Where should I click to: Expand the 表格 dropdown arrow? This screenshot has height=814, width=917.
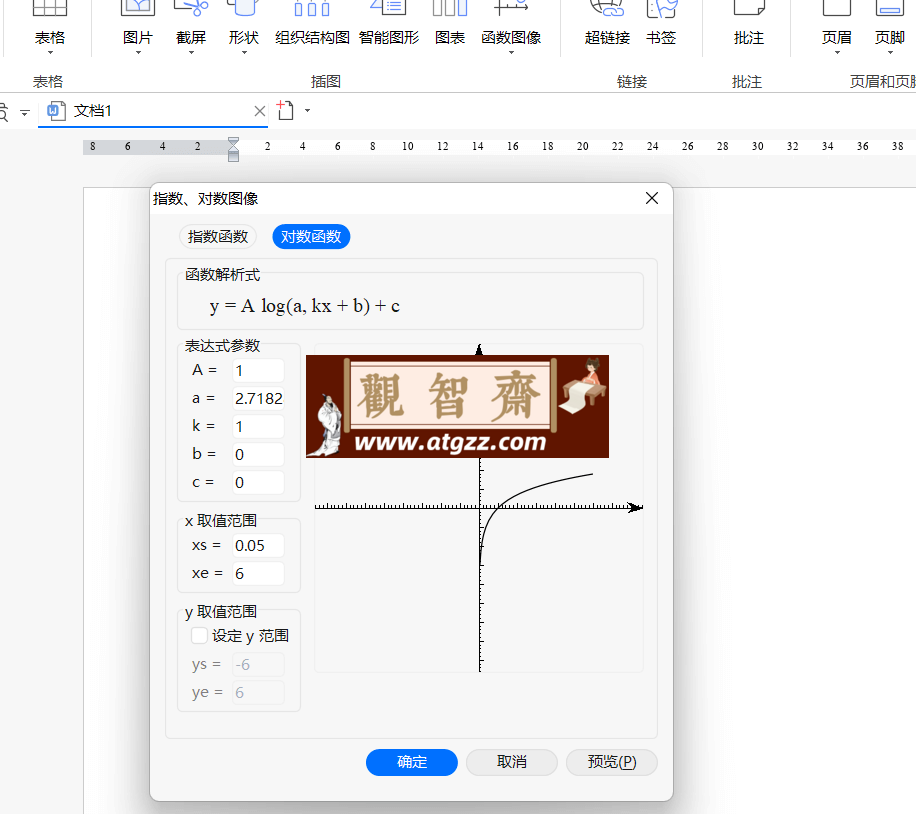[x=50, y=53]
